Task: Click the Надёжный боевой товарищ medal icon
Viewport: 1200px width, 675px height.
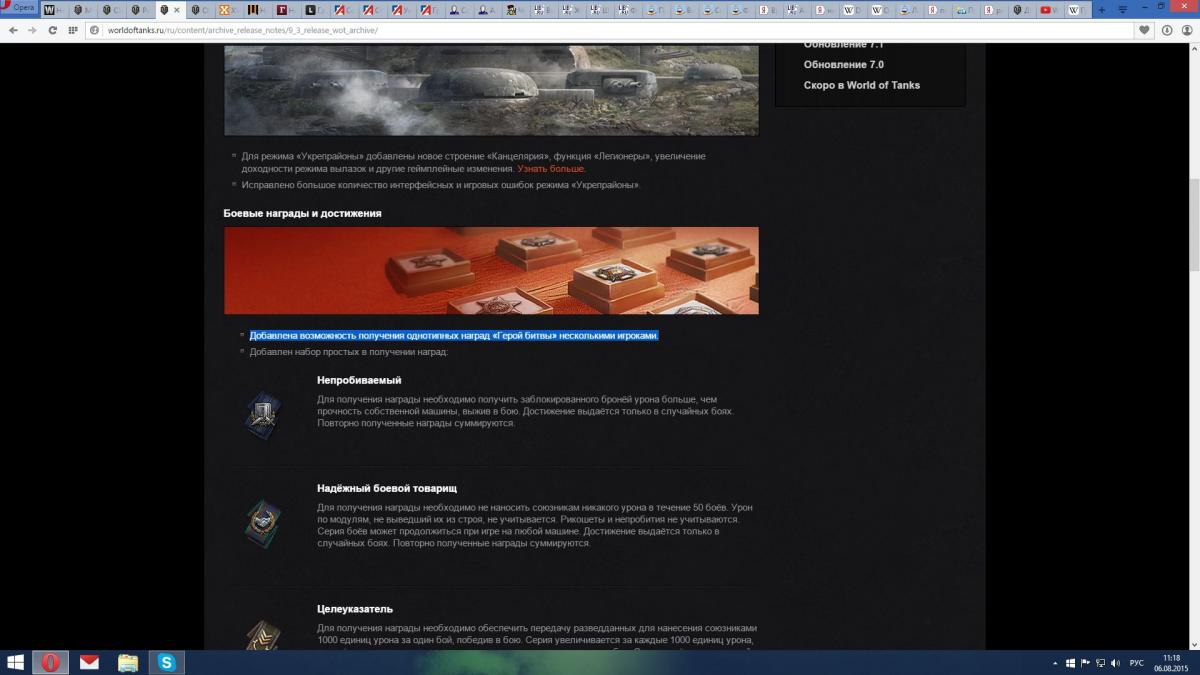Action: [x=262, y=522]
